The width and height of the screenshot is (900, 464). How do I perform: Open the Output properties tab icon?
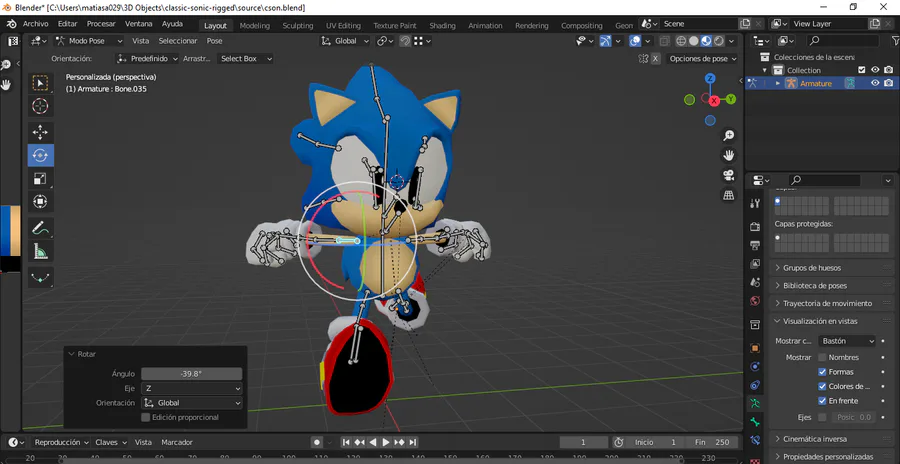tap(755, 245)
